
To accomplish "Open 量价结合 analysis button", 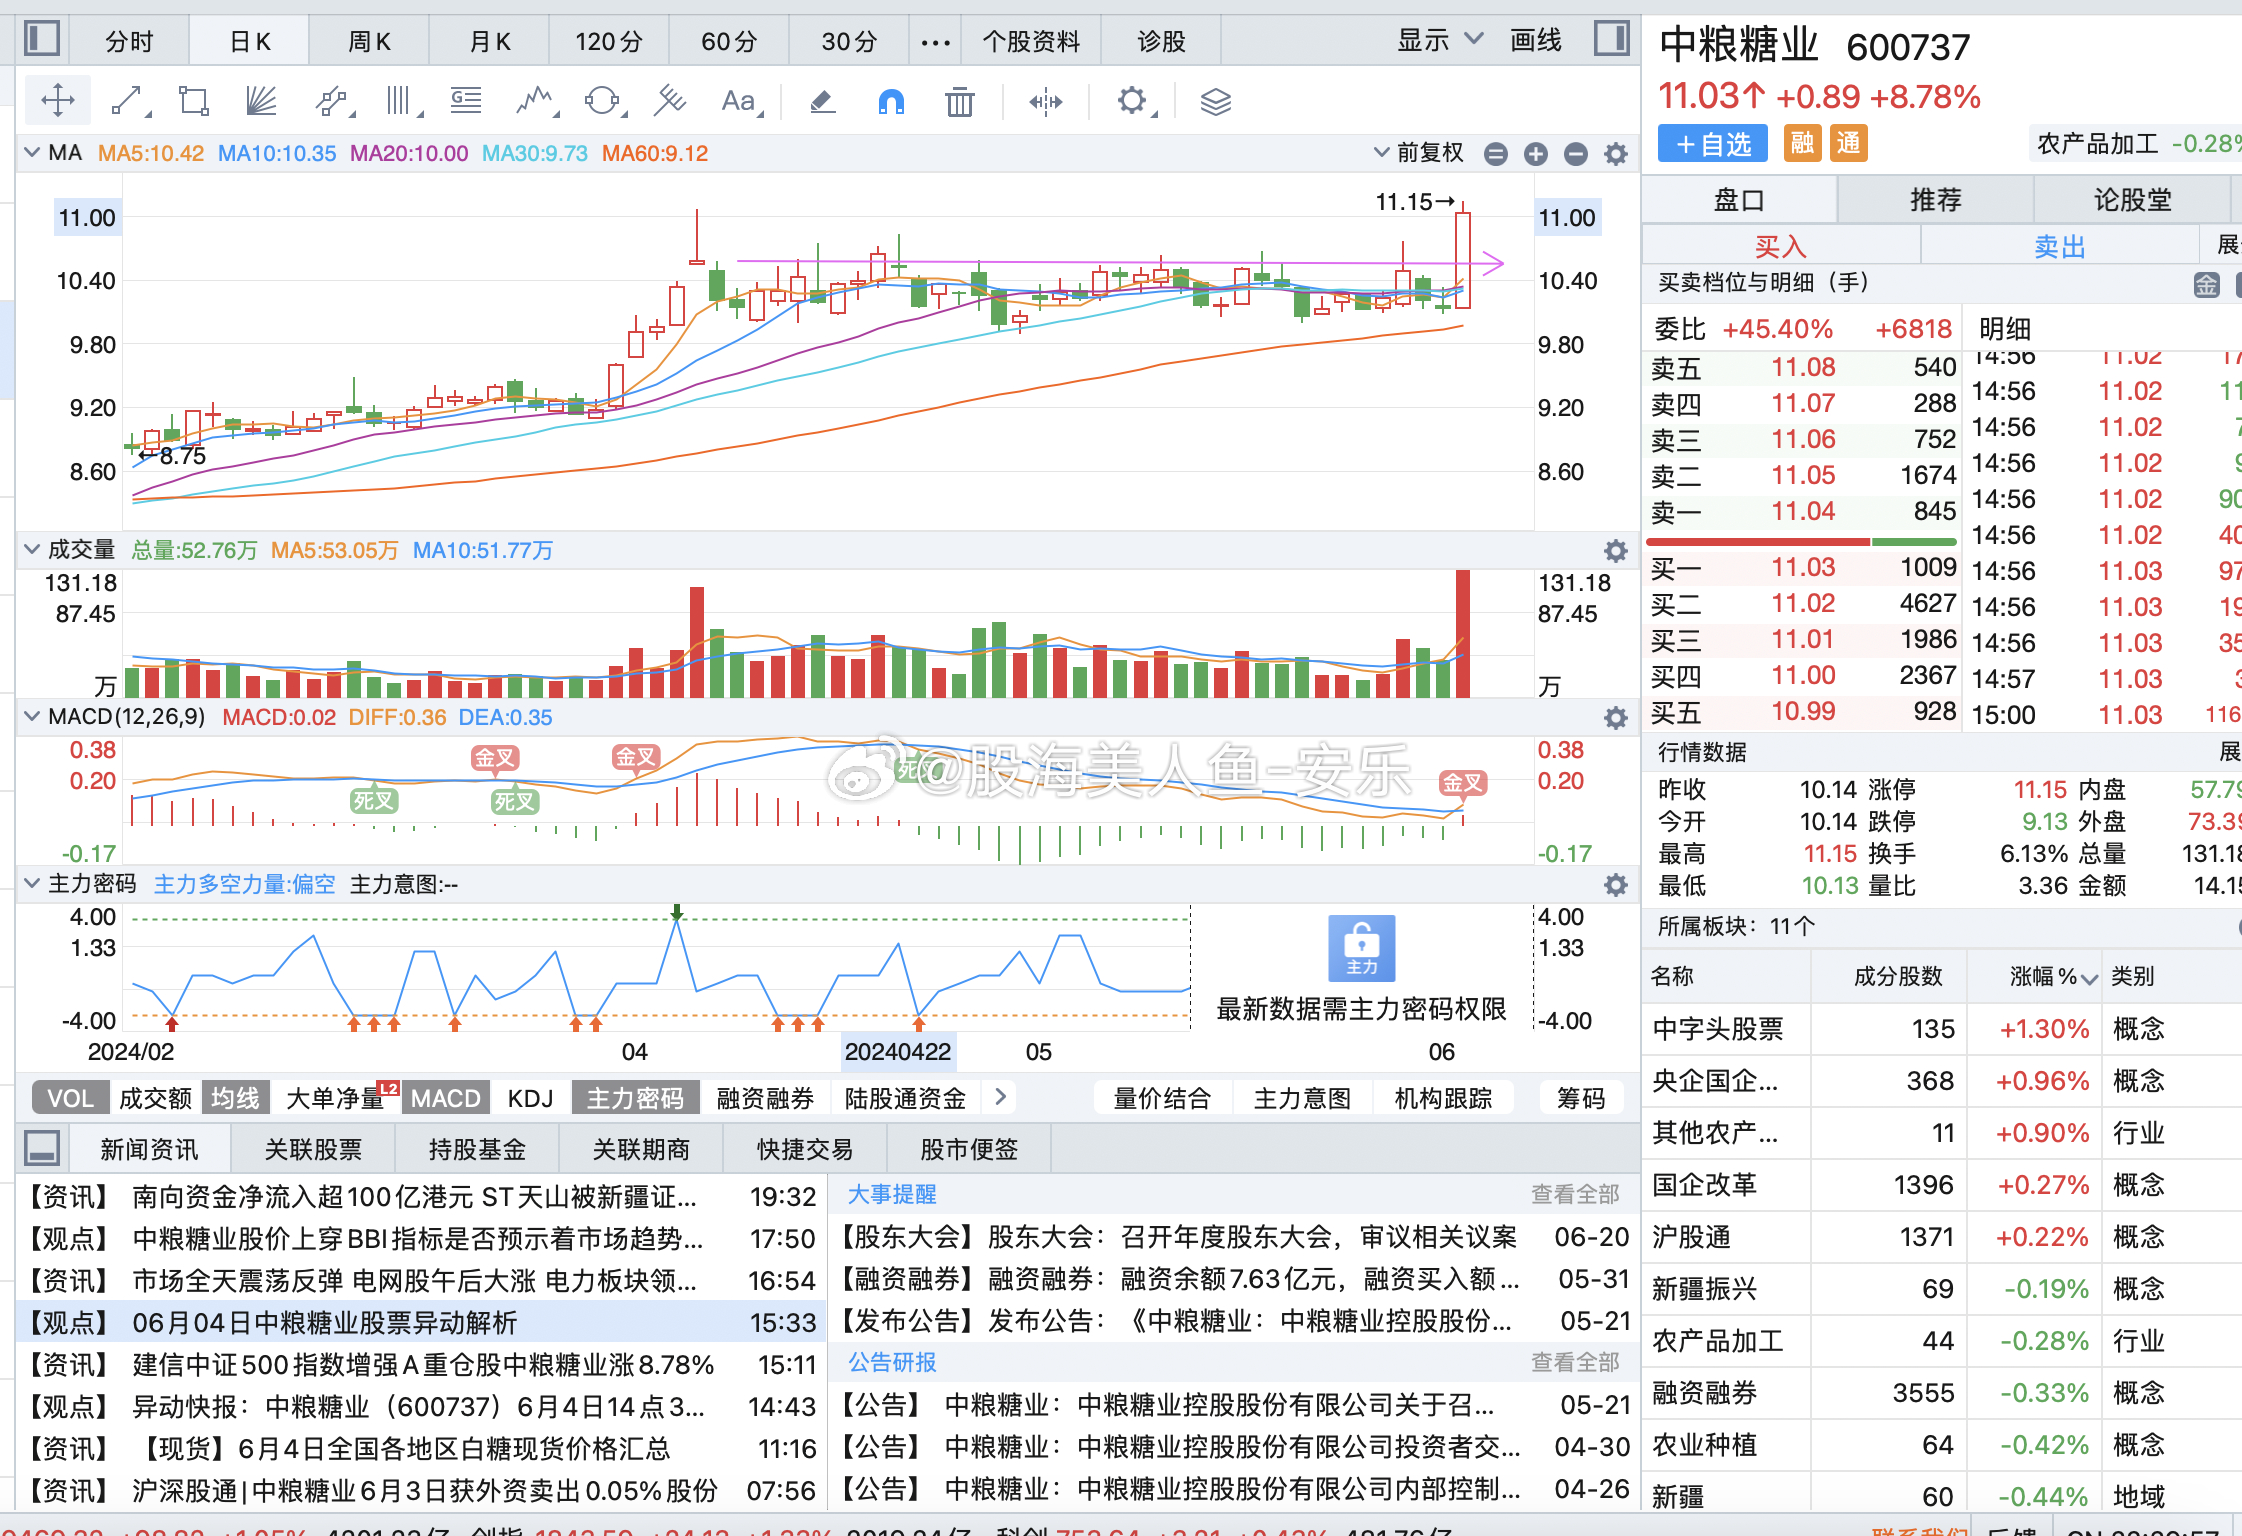I will 1162,1098.
